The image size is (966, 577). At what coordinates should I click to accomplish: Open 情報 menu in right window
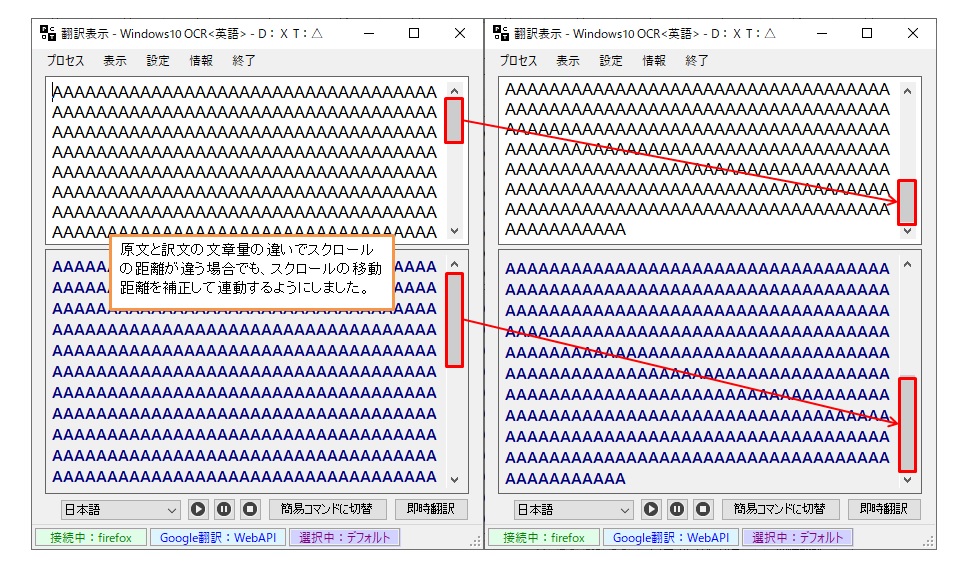pyautogui.click(x=654, y=60)
